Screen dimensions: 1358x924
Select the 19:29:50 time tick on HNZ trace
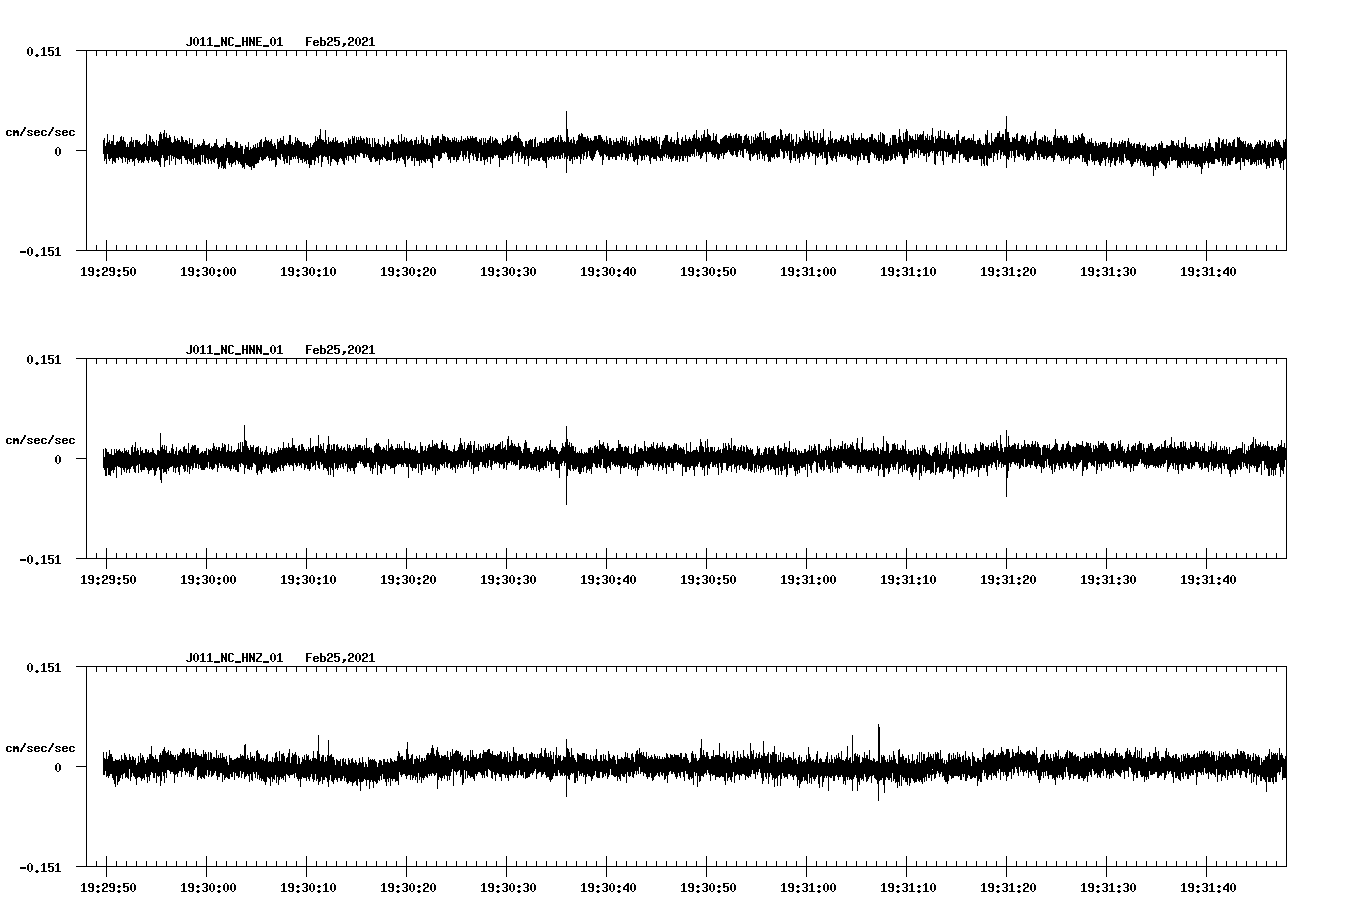109,885
